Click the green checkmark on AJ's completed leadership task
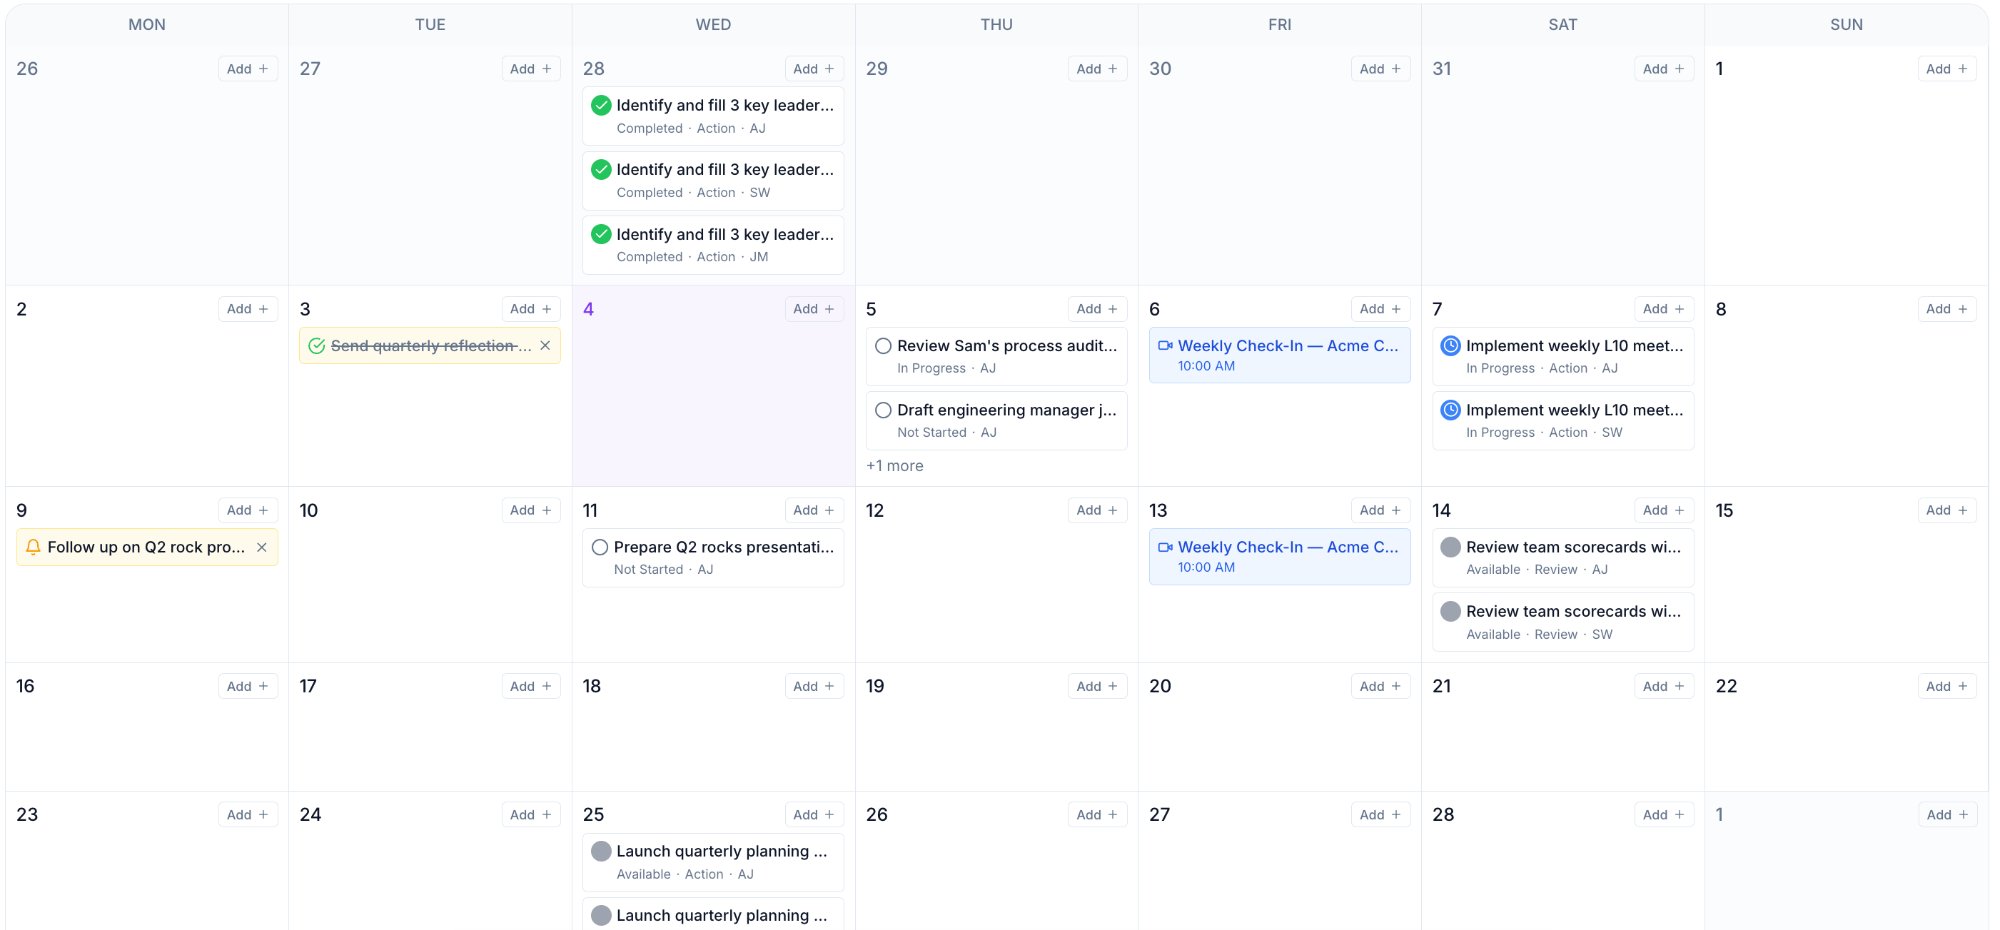The height and width of the screenshot is (930, 2000). [600, 105]
